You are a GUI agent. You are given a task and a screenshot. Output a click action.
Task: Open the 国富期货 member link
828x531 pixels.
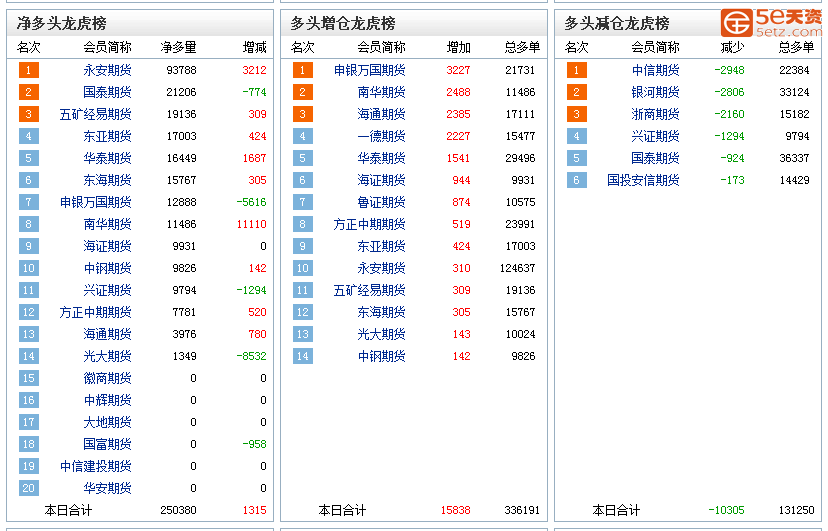coord(107,444)
